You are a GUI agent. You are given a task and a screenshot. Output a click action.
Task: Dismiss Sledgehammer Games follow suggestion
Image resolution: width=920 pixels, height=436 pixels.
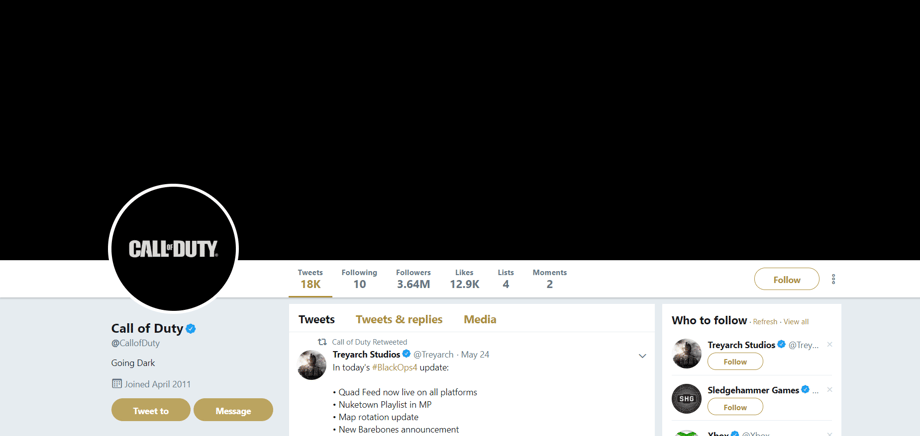pos(829,390)
